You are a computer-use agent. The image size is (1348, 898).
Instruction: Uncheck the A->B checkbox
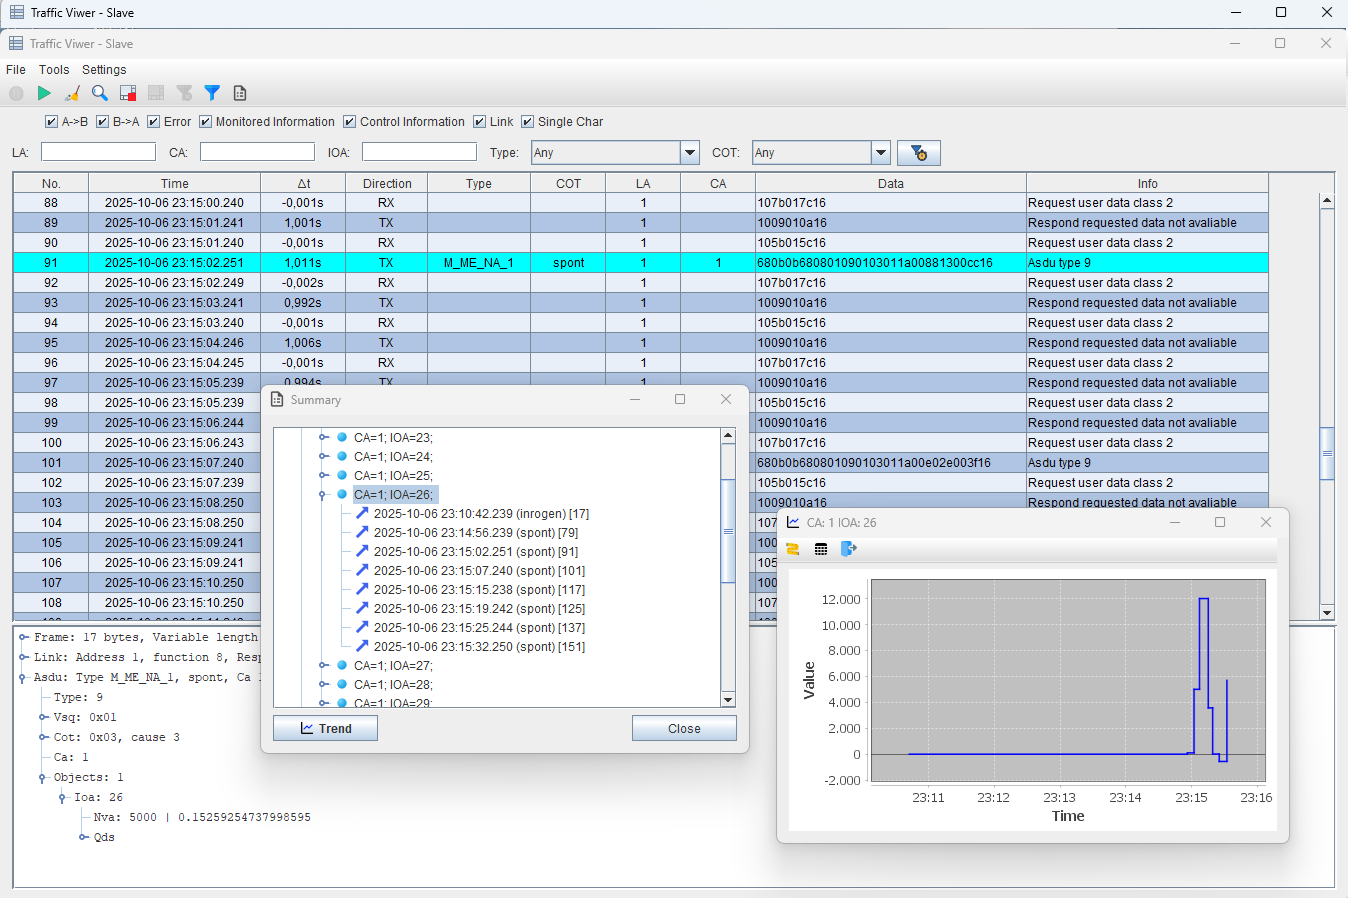click(52, 122)
